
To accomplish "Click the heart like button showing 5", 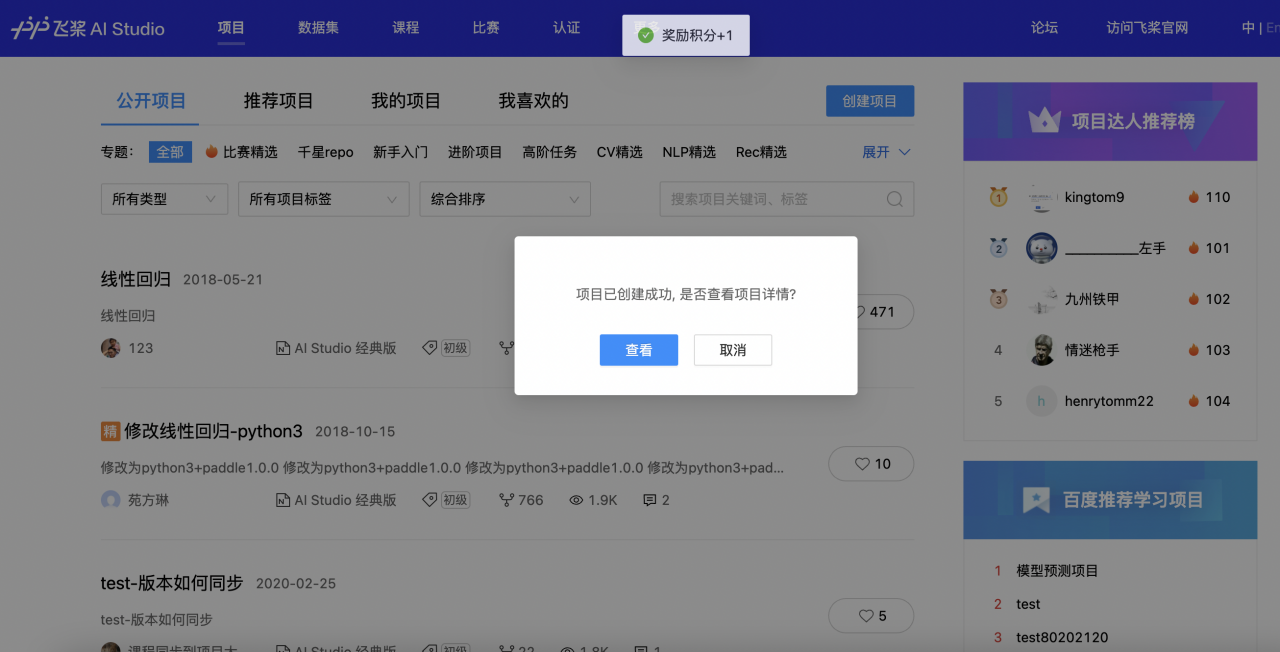I will [871, 616].
